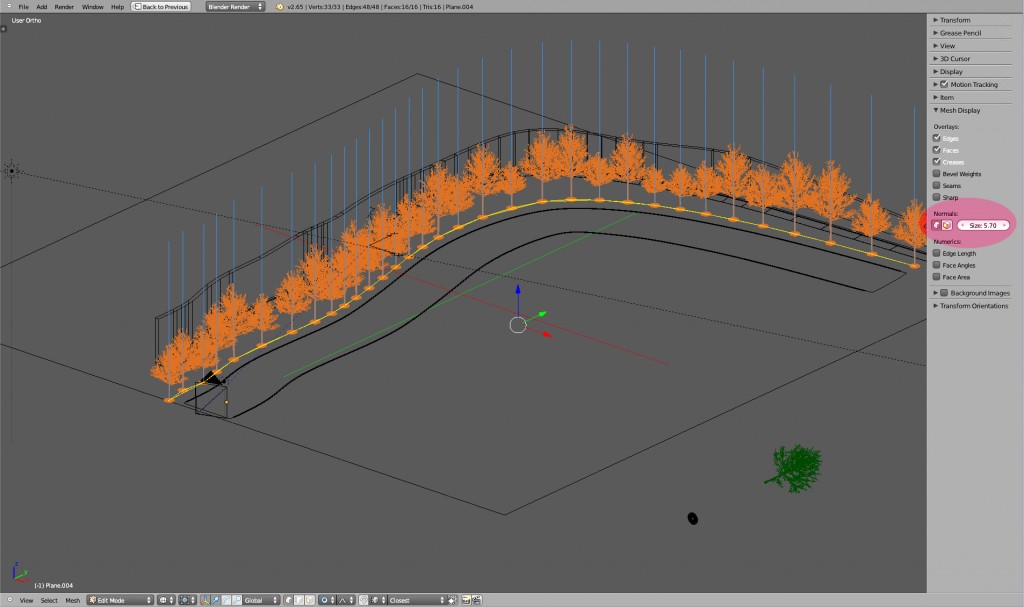Increase the normals Size 5.70 value

point(1005,224)
